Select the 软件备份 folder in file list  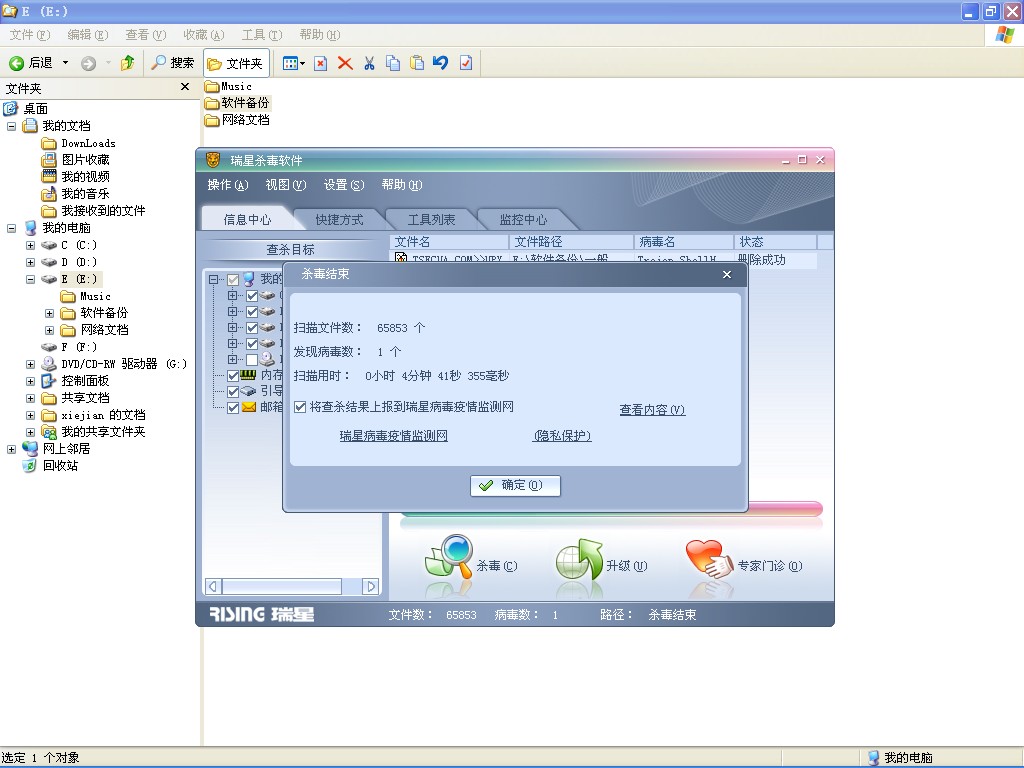[x=237, y=103]
